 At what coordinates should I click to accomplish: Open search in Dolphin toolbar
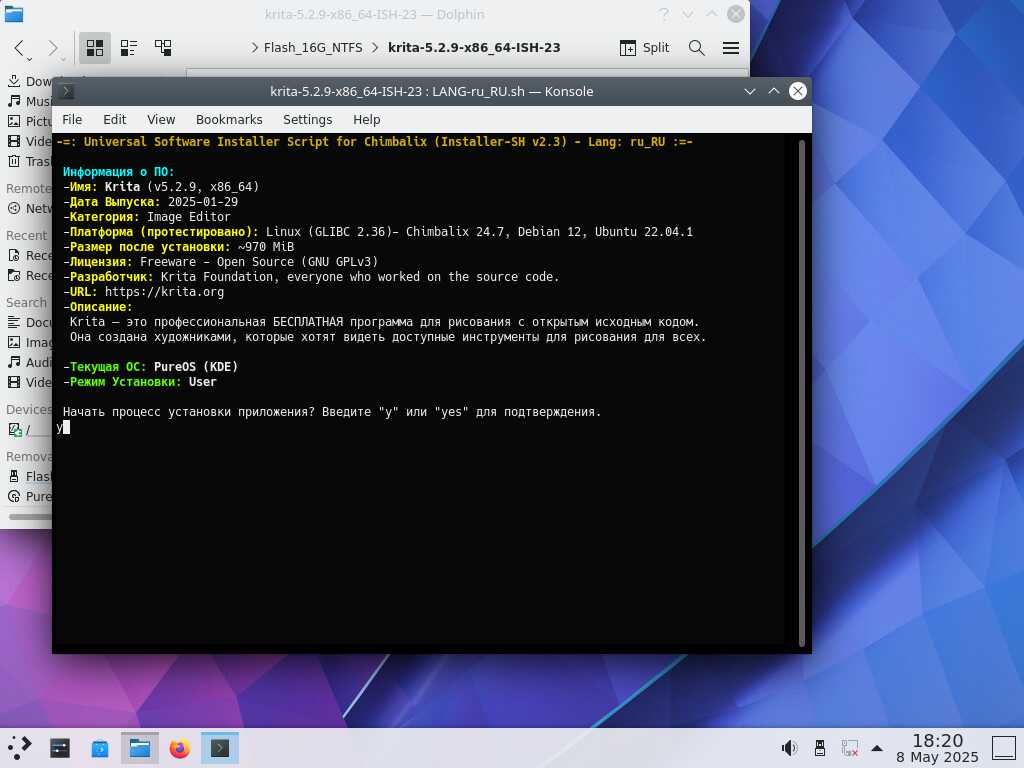point(697,48)
